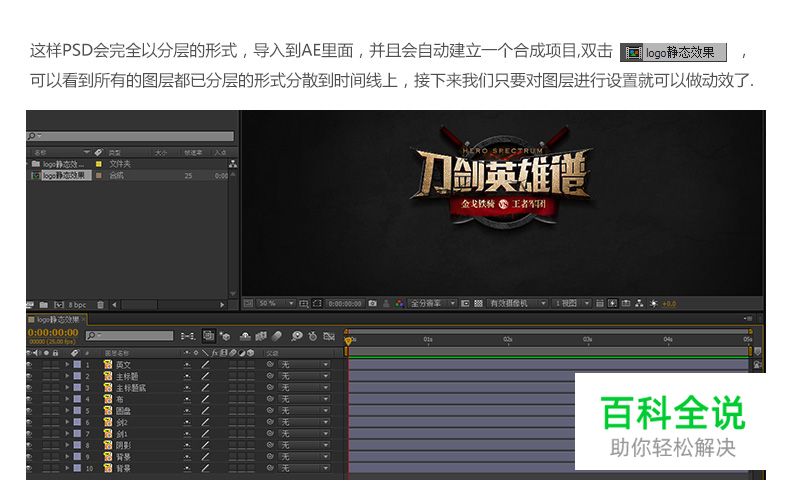Click the 英文 layer name in timeline
The height and width of the screenshot is (495, 800).
click(x=123, y=365)
